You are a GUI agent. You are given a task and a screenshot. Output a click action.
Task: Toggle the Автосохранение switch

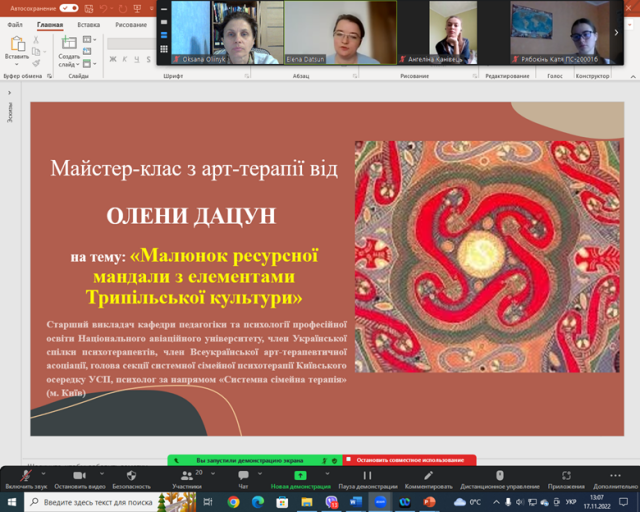click(x=69, y=8)
